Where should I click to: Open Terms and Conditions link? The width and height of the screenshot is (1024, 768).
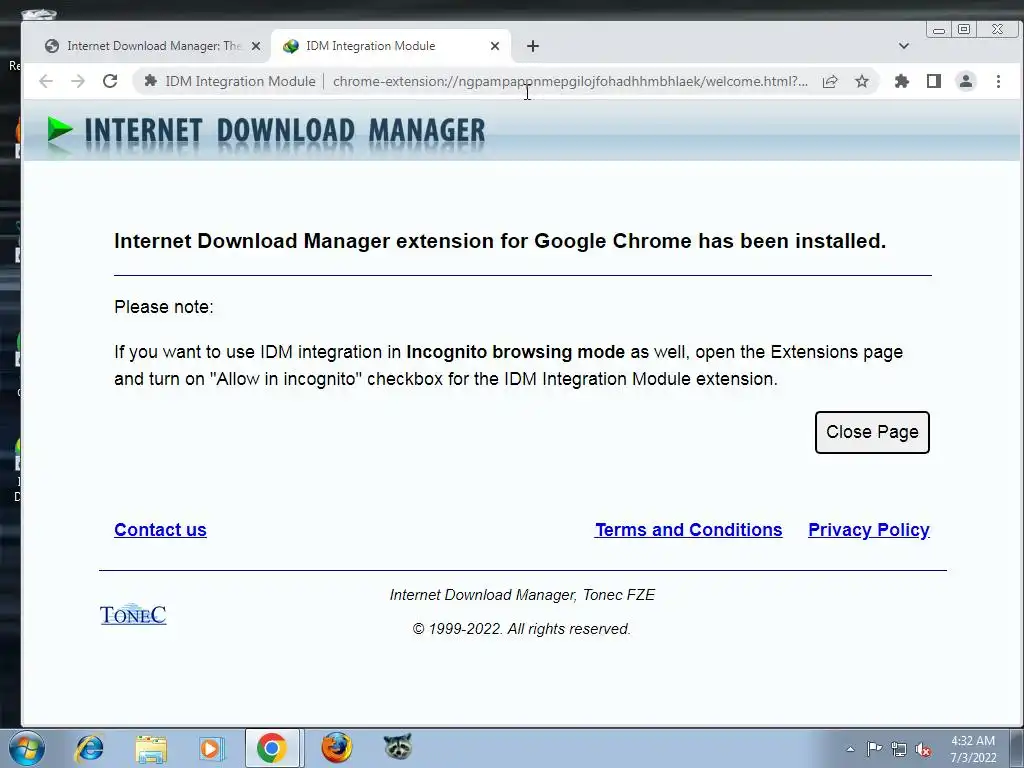point(688,530)
